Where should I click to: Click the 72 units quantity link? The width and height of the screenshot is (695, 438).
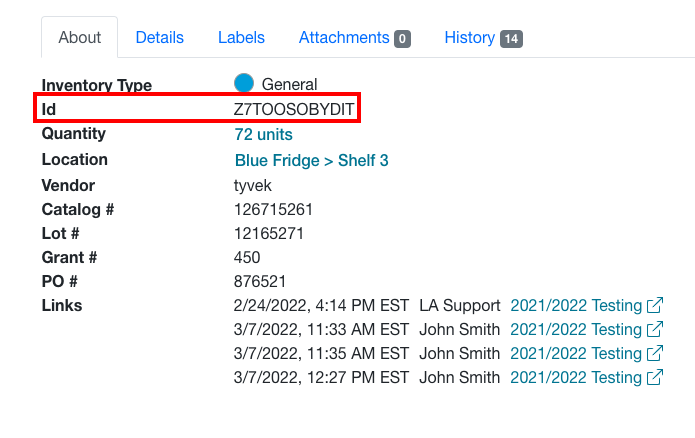coord(263,134)
